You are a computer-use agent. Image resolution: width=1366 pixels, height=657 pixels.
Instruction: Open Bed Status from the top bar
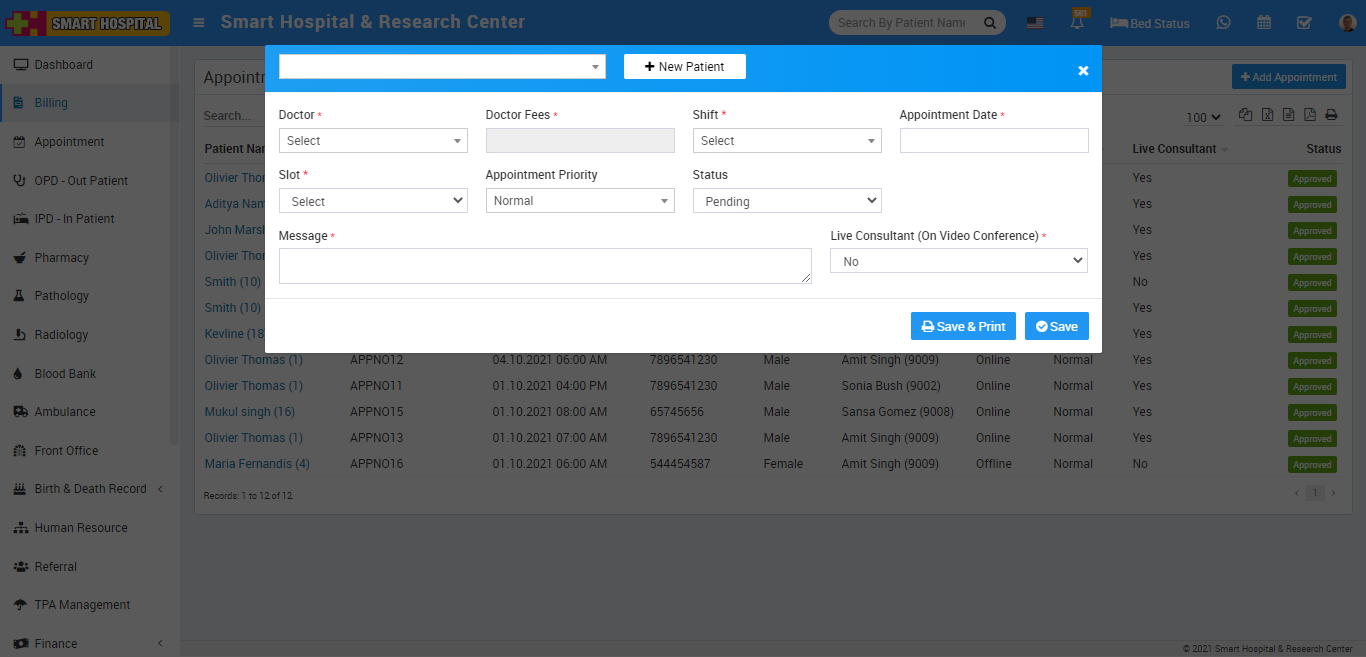coord(1150,23)
